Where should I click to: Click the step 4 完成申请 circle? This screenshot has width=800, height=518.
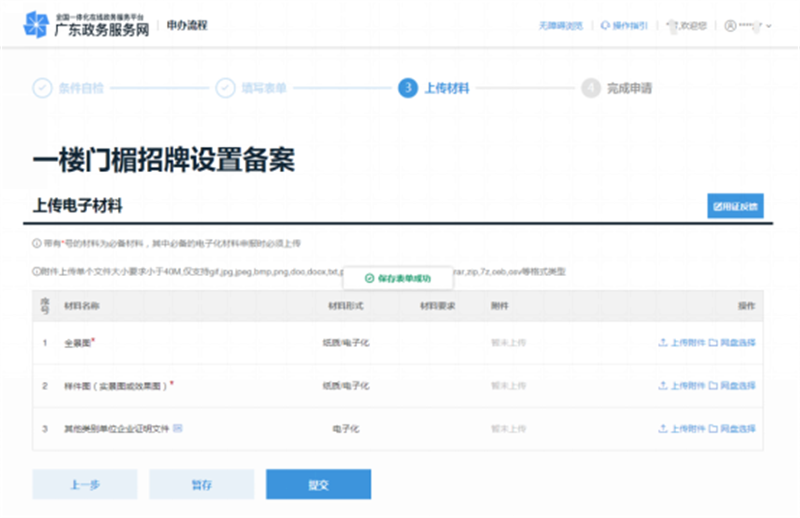point(591,88)
